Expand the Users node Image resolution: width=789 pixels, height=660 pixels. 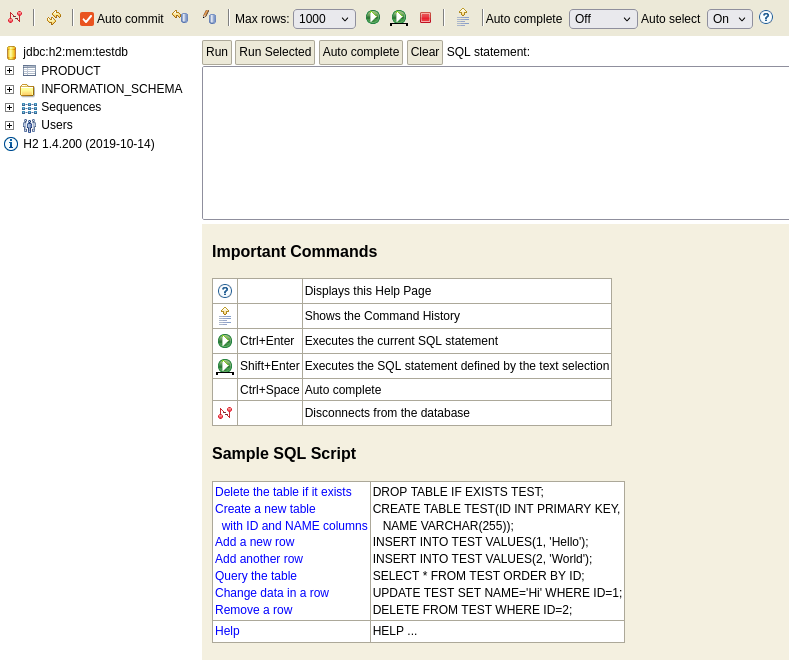coord(10,125)
